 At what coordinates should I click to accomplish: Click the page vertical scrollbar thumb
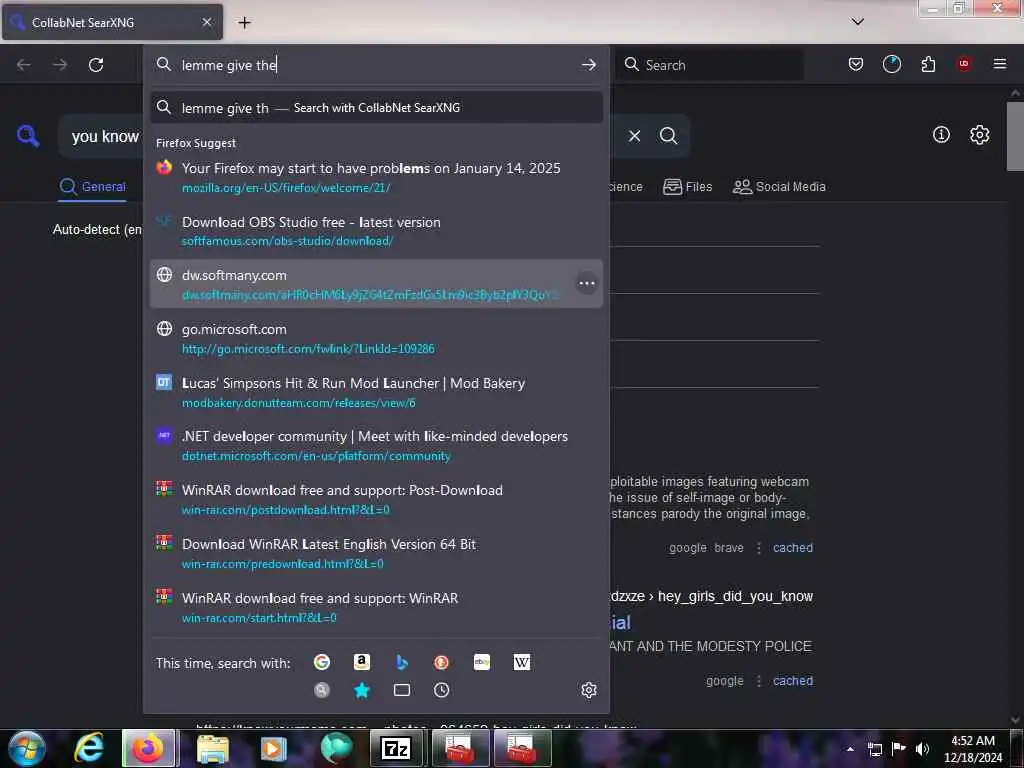click(x=1015, y=136)
